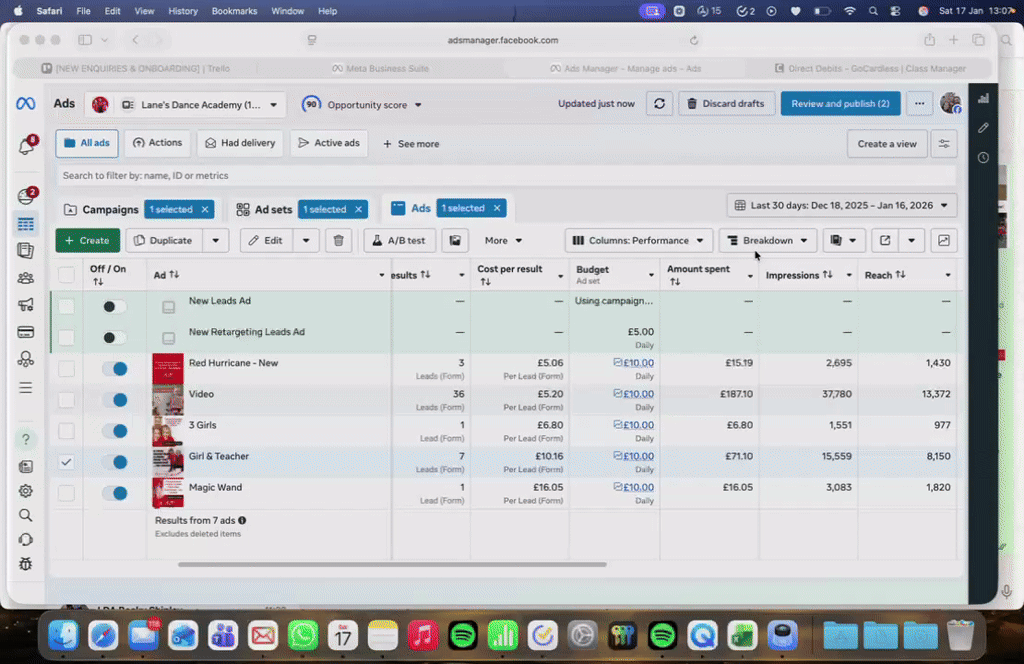Click the green Create button
1024x664 pixels.
(x=88, y=240)
